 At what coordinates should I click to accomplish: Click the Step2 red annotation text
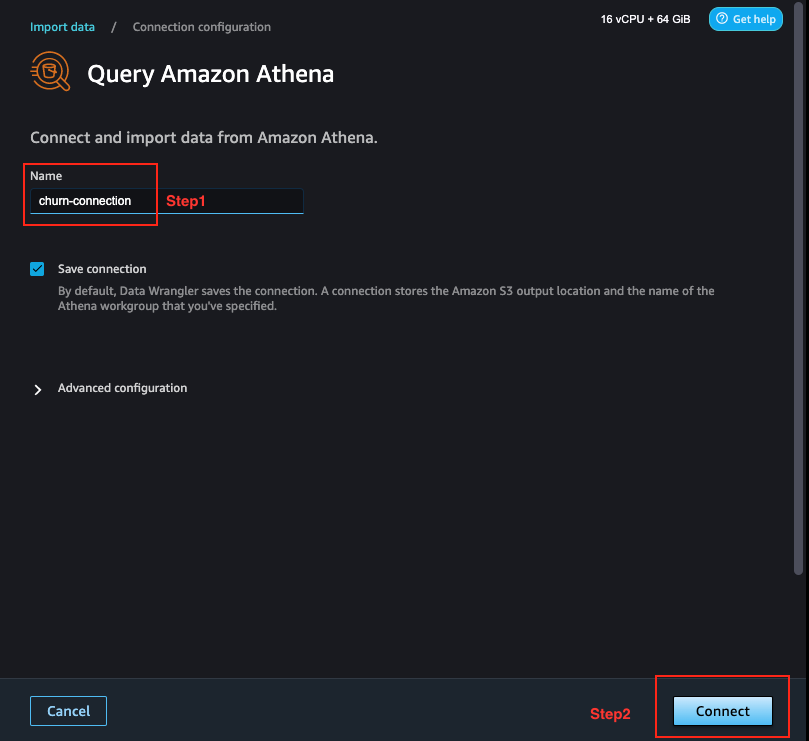pyautogui.click(x=610, y=714)
